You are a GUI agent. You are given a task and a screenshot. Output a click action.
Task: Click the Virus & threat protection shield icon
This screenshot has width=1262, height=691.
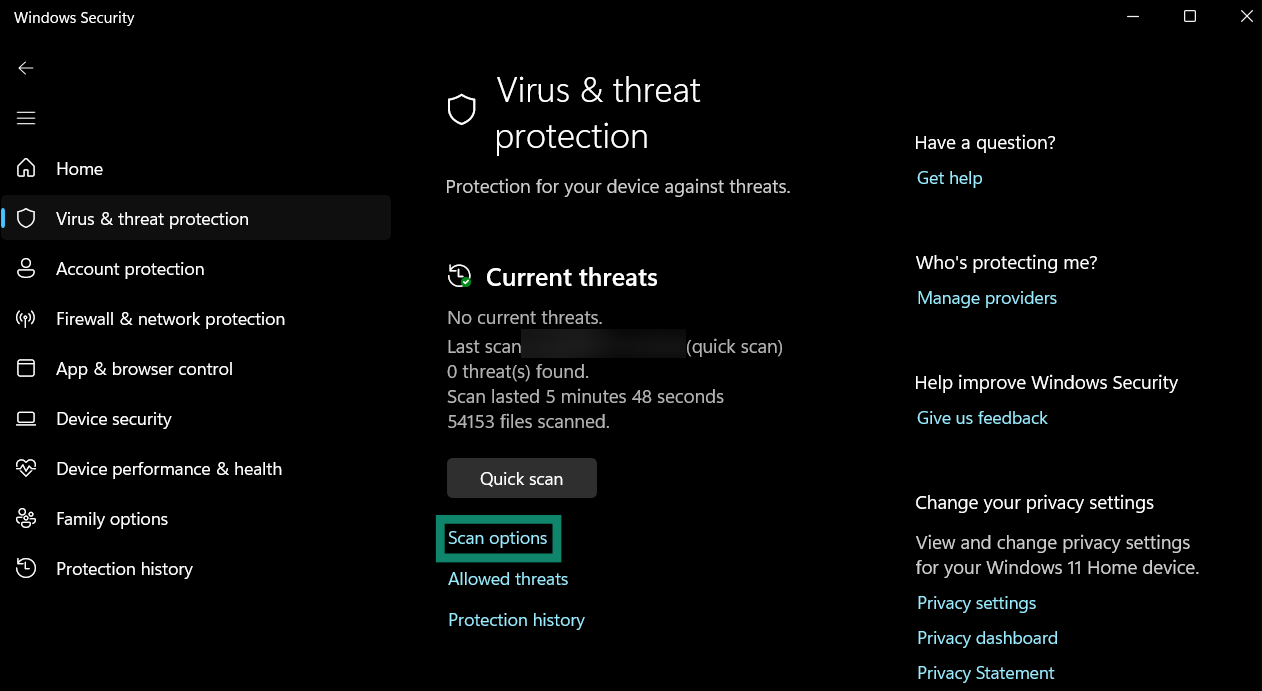(25, 218)
